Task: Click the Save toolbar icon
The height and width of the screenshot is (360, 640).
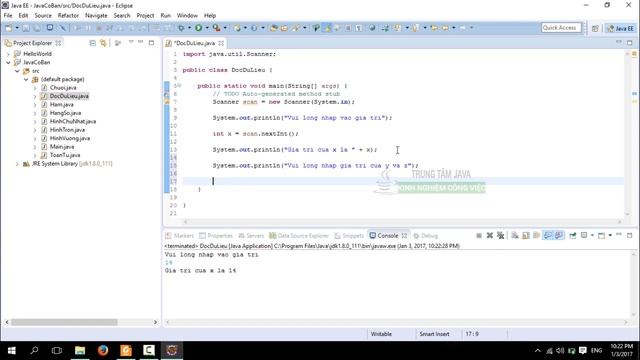Action: click(x=26, y=28)
